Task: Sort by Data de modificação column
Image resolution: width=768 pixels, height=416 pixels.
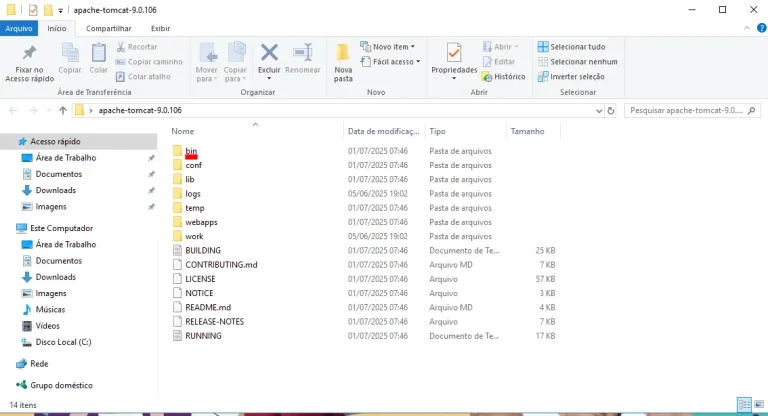Action: 384,131
